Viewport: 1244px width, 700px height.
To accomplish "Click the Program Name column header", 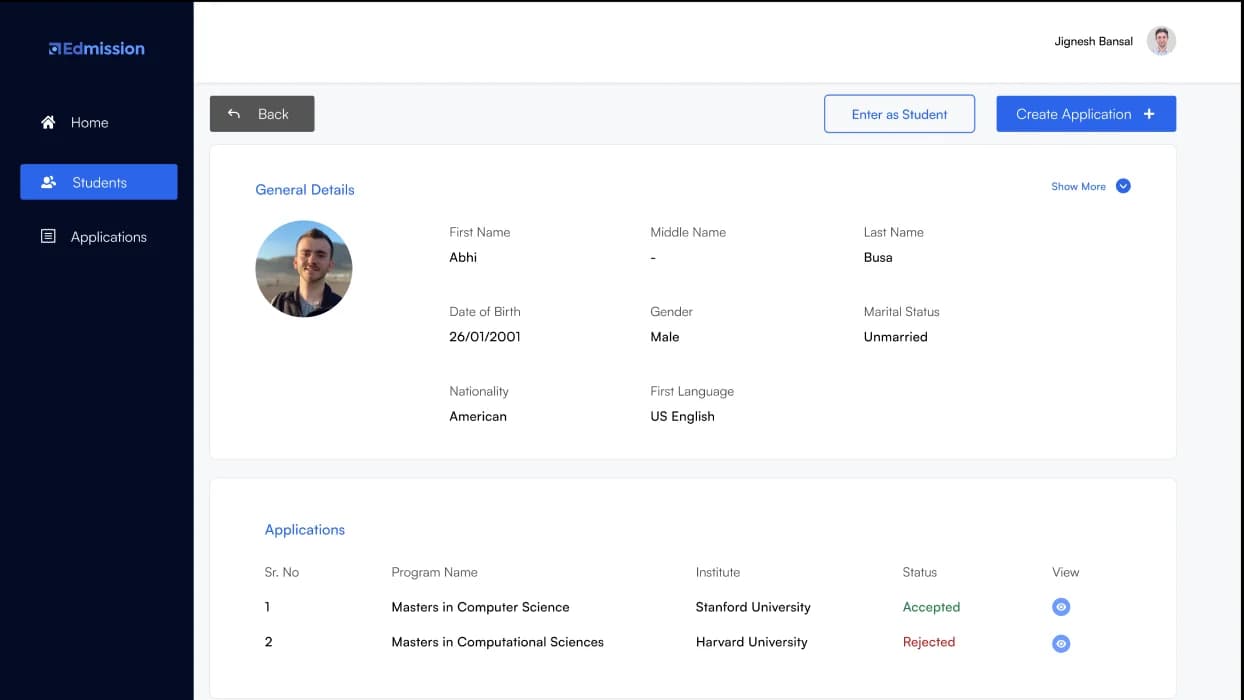I will 434,572.
